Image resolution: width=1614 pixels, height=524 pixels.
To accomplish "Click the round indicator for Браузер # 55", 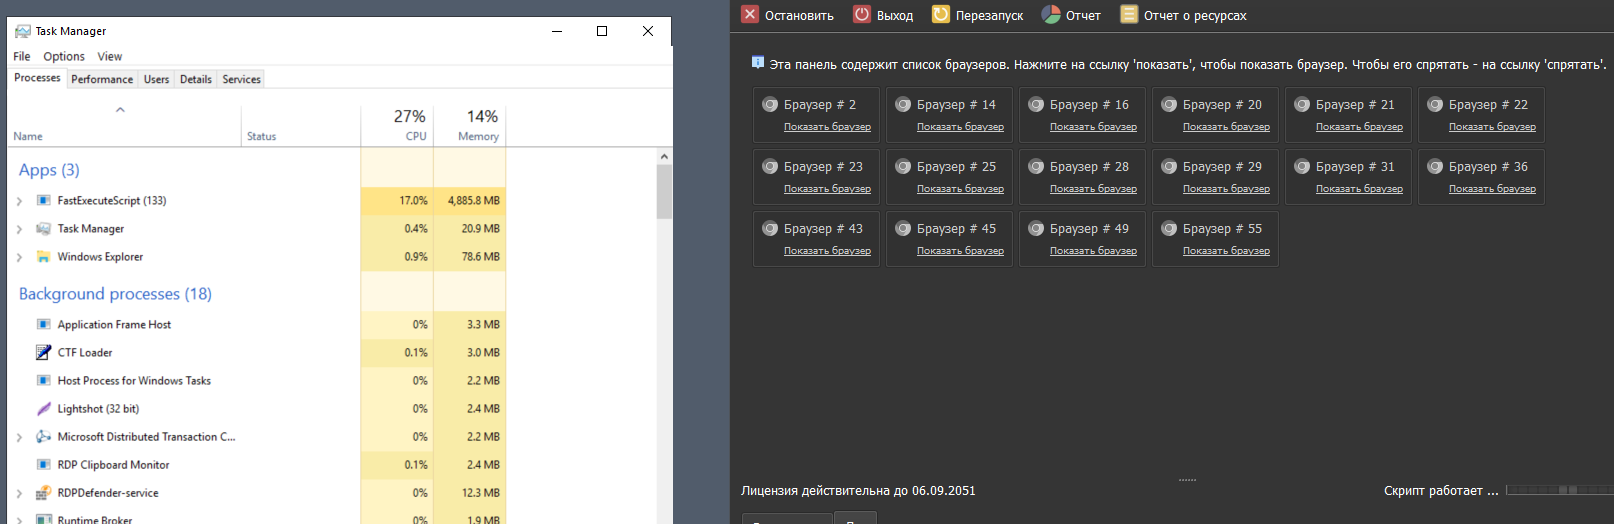I will 1169,228.
